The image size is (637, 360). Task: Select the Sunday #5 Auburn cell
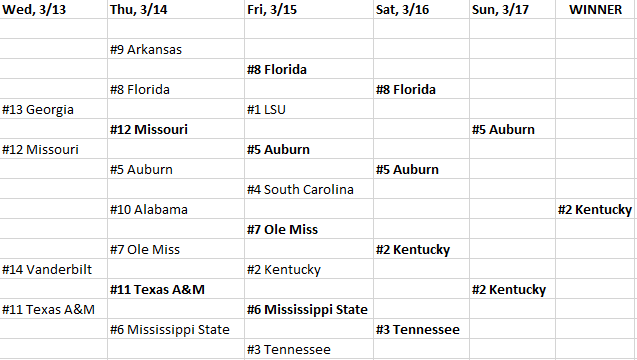pos(512,129)
